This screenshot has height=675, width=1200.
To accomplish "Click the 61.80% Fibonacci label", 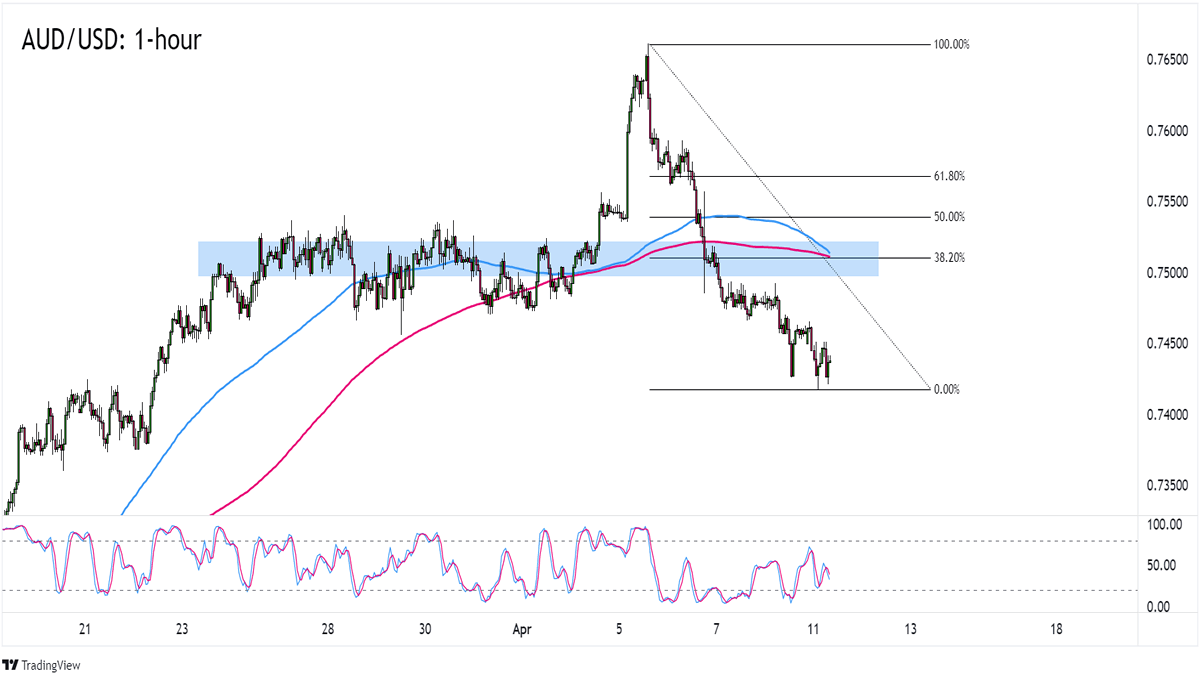I will pyautogui.click(x=949, y=176).
